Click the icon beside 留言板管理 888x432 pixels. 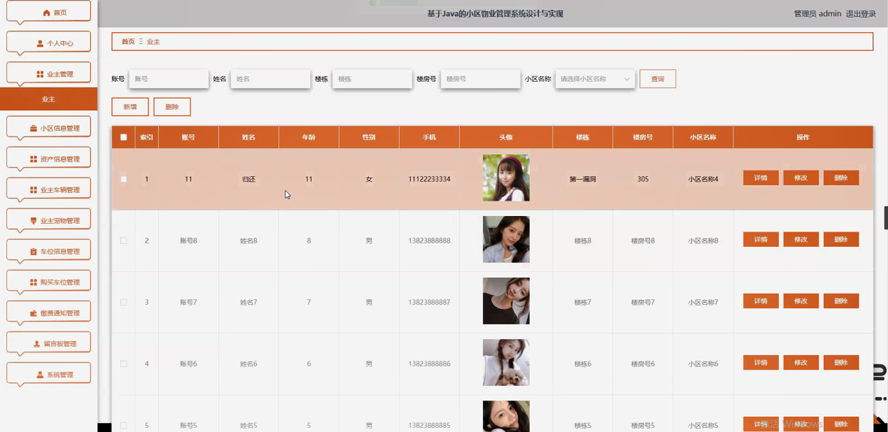[37, 344]
